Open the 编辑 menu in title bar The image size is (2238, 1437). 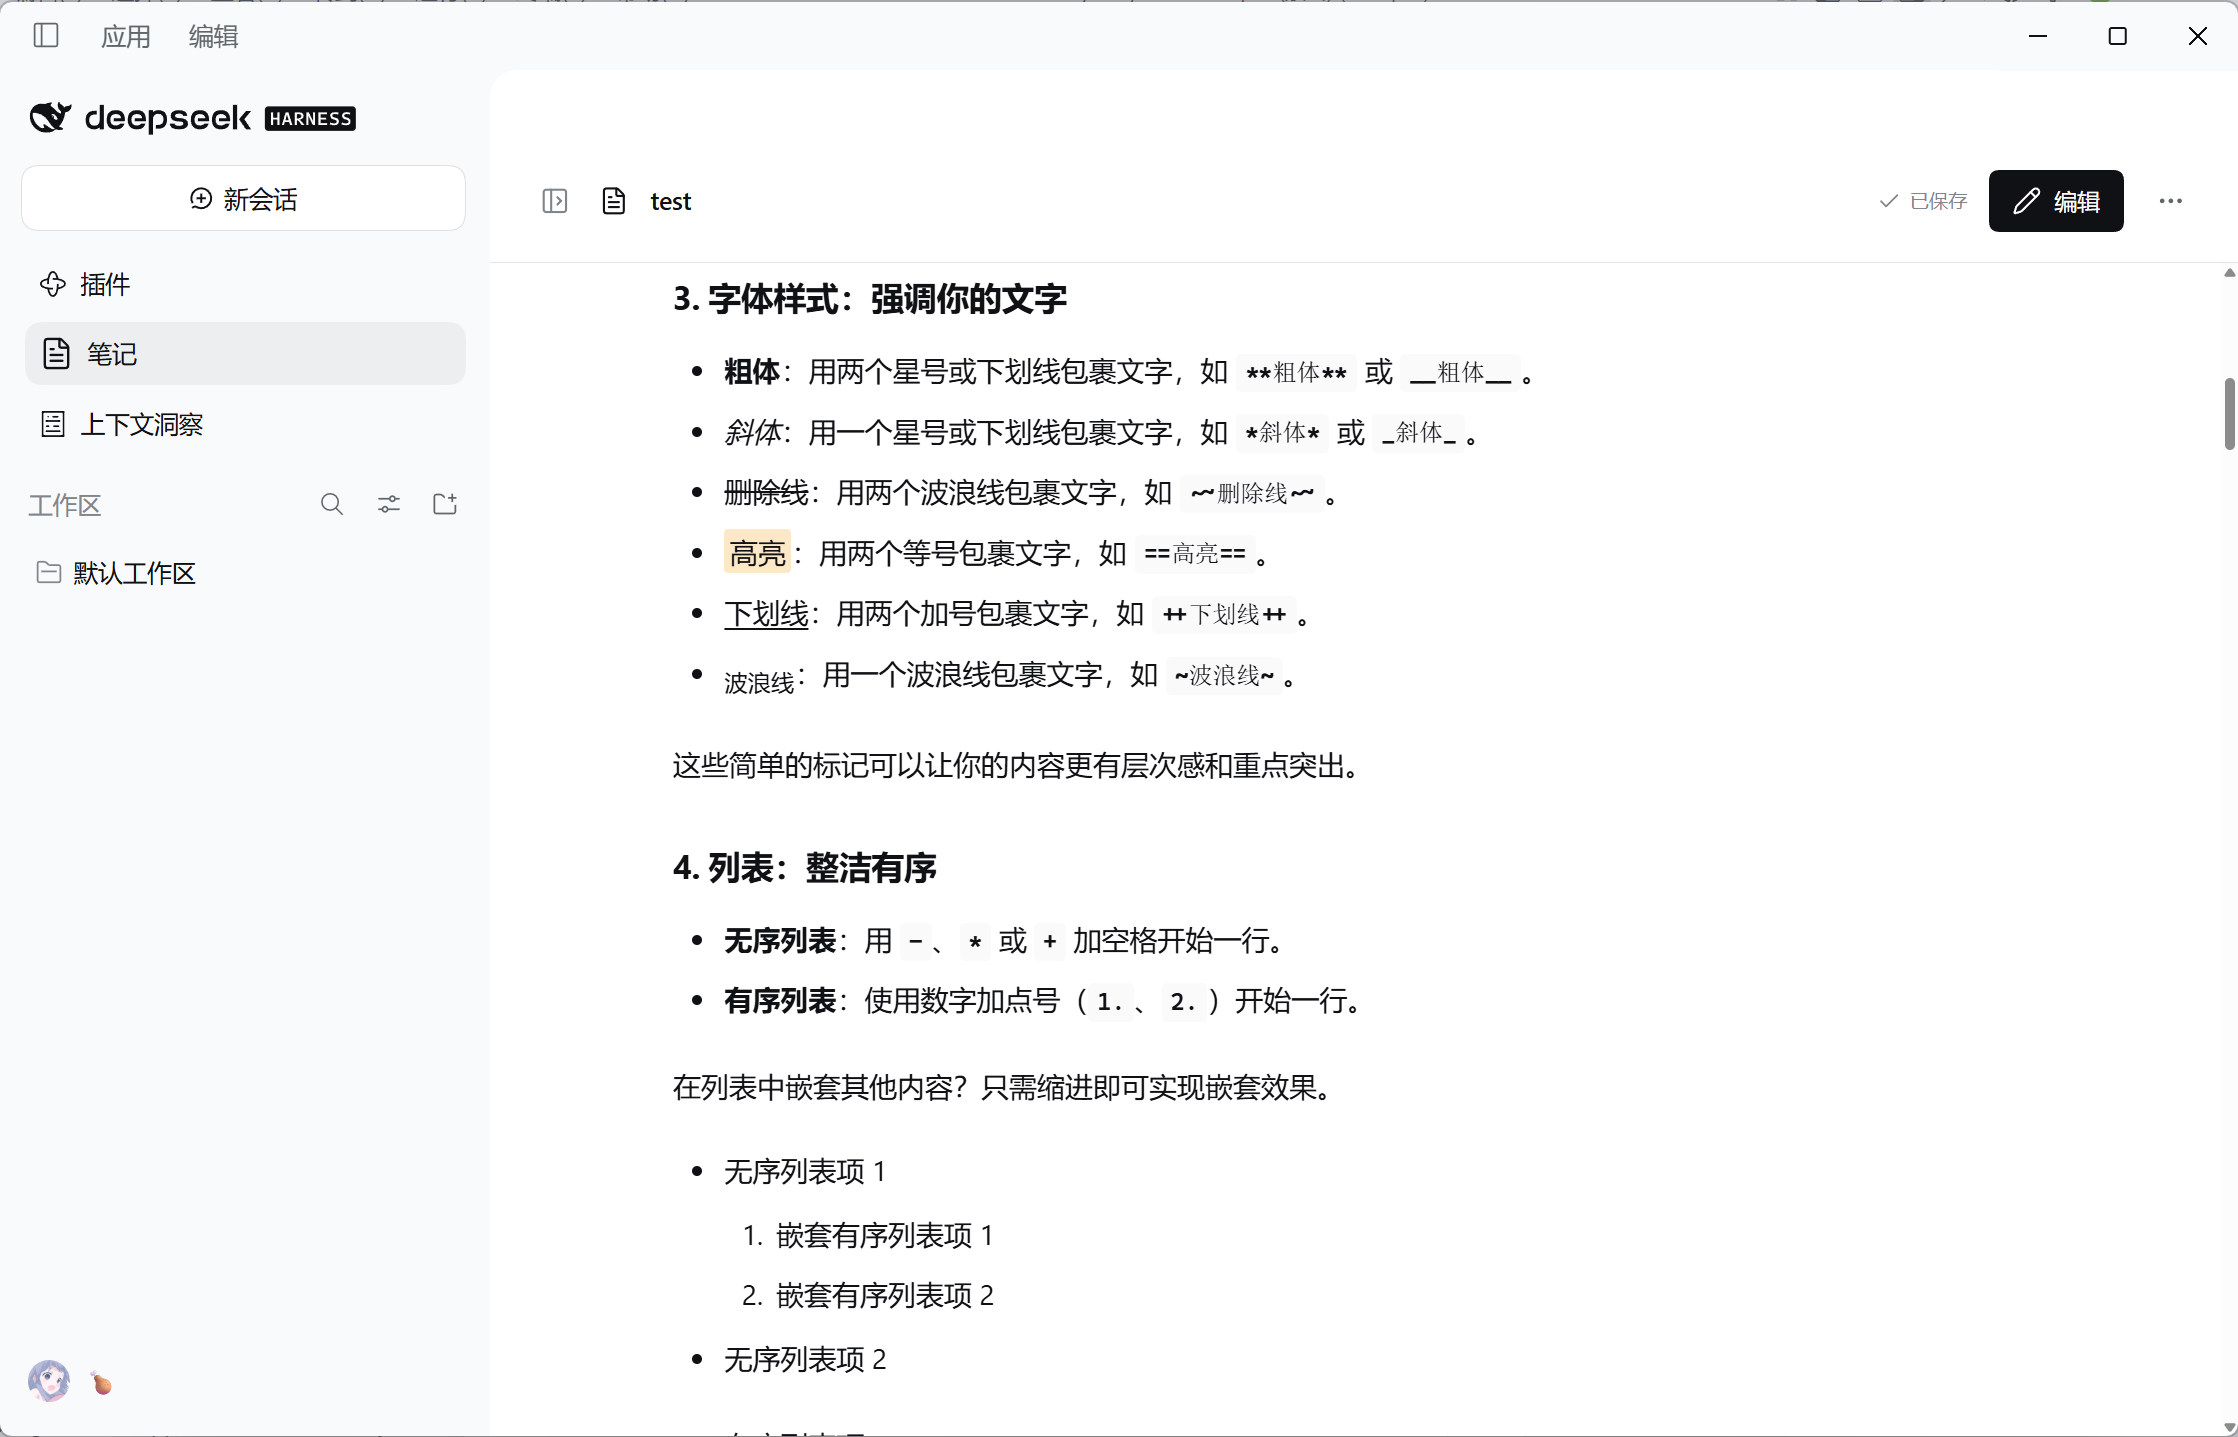(x=213, y=37)
